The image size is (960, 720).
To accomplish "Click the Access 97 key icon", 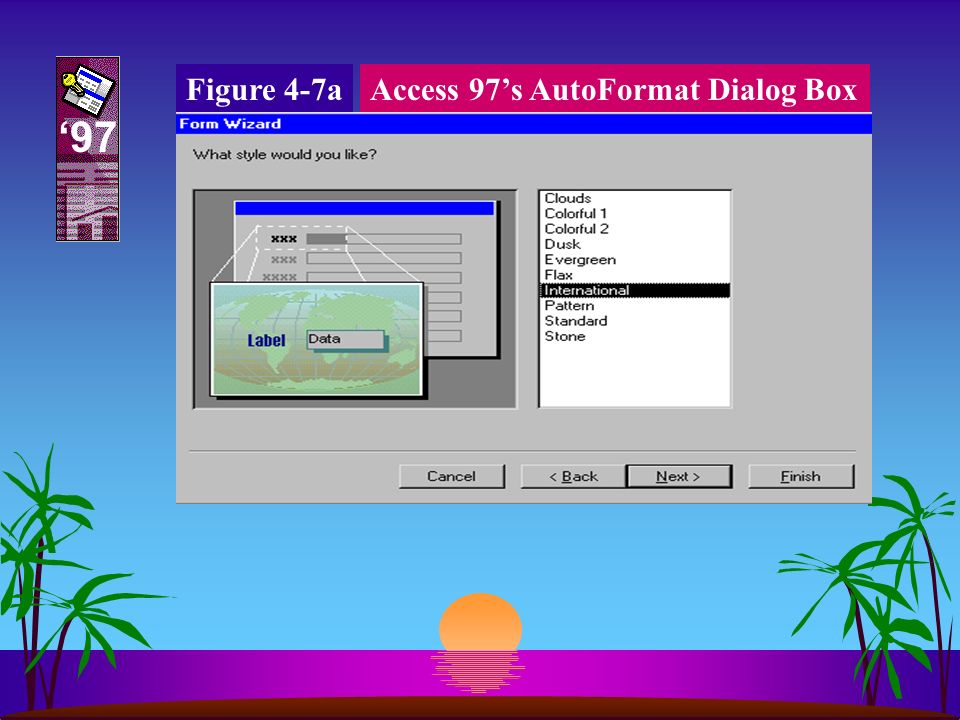I will coord(88,90).
